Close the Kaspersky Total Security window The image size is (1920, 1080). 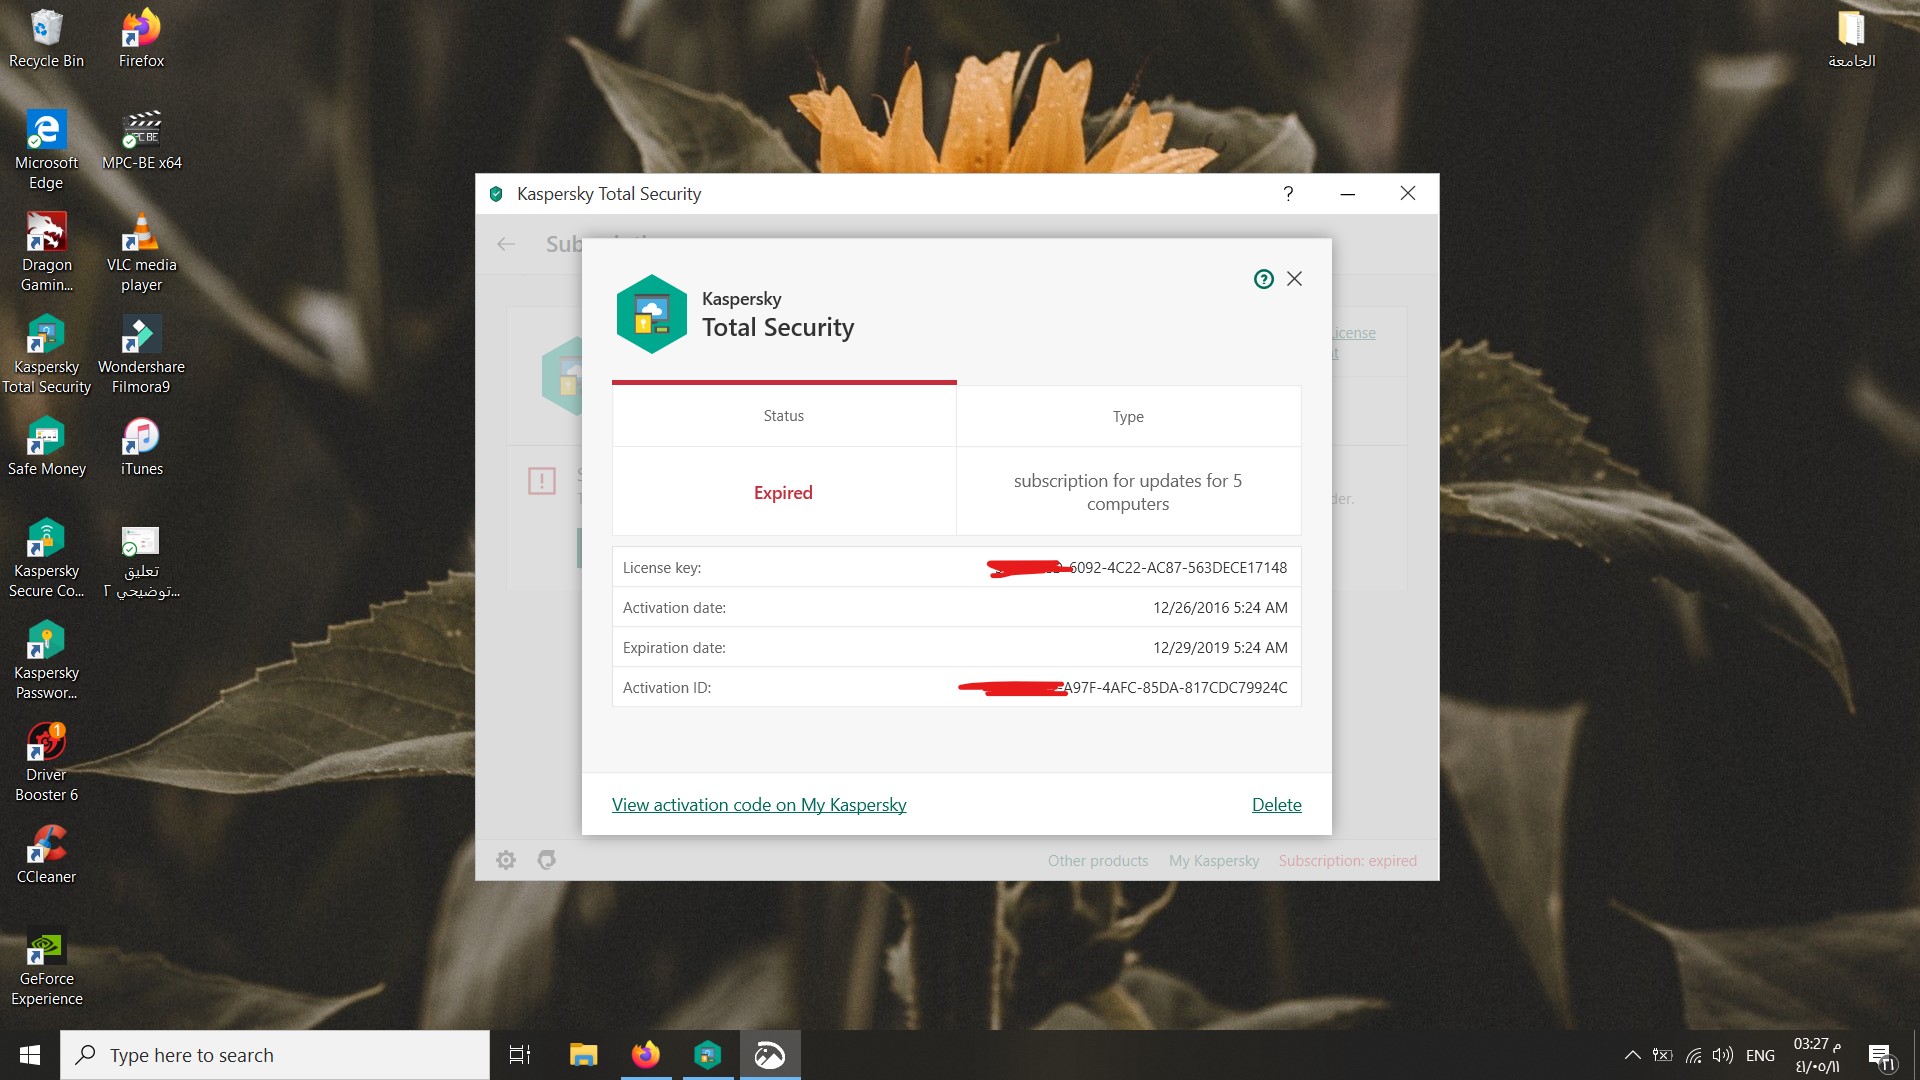pos(1408,194)
